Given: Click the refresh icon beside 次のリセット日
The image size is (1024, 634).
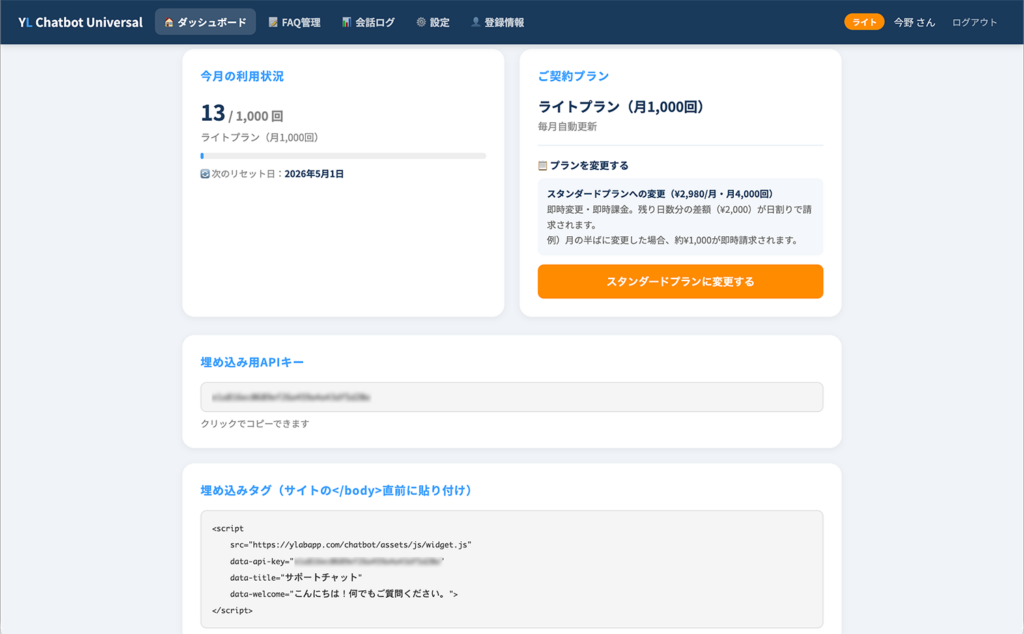Looking at the screenshot, I should click(x=205, y=174).
